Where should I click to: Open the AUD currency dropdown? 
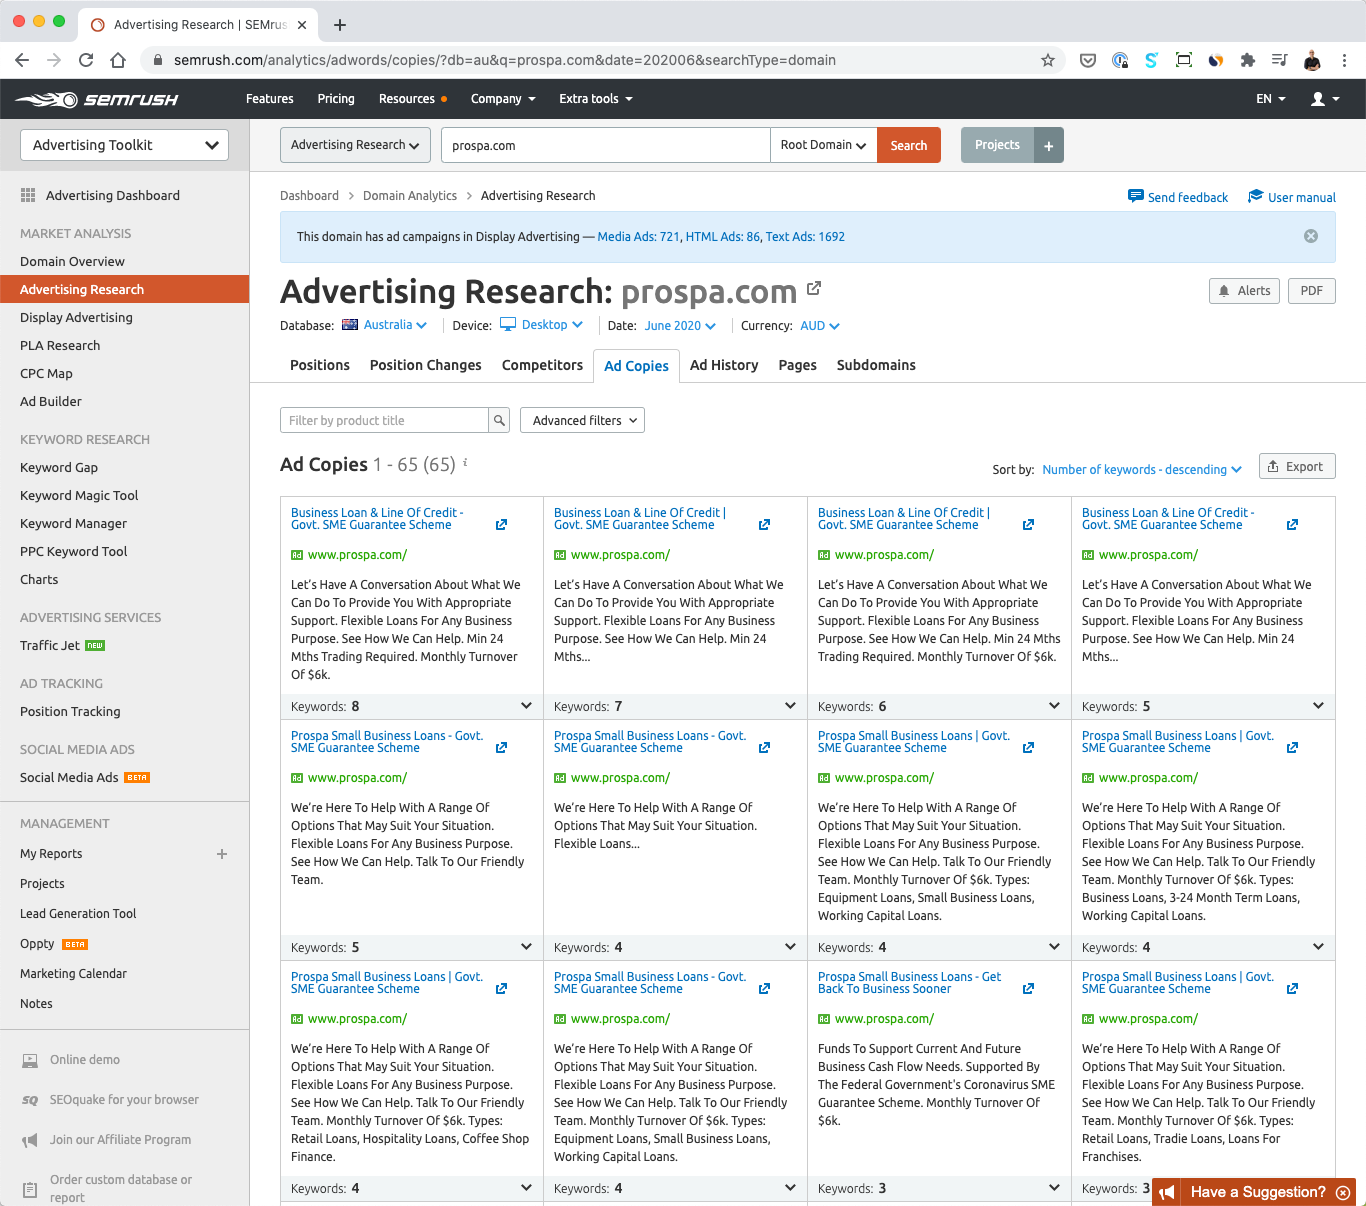click(x=820, y=326)
